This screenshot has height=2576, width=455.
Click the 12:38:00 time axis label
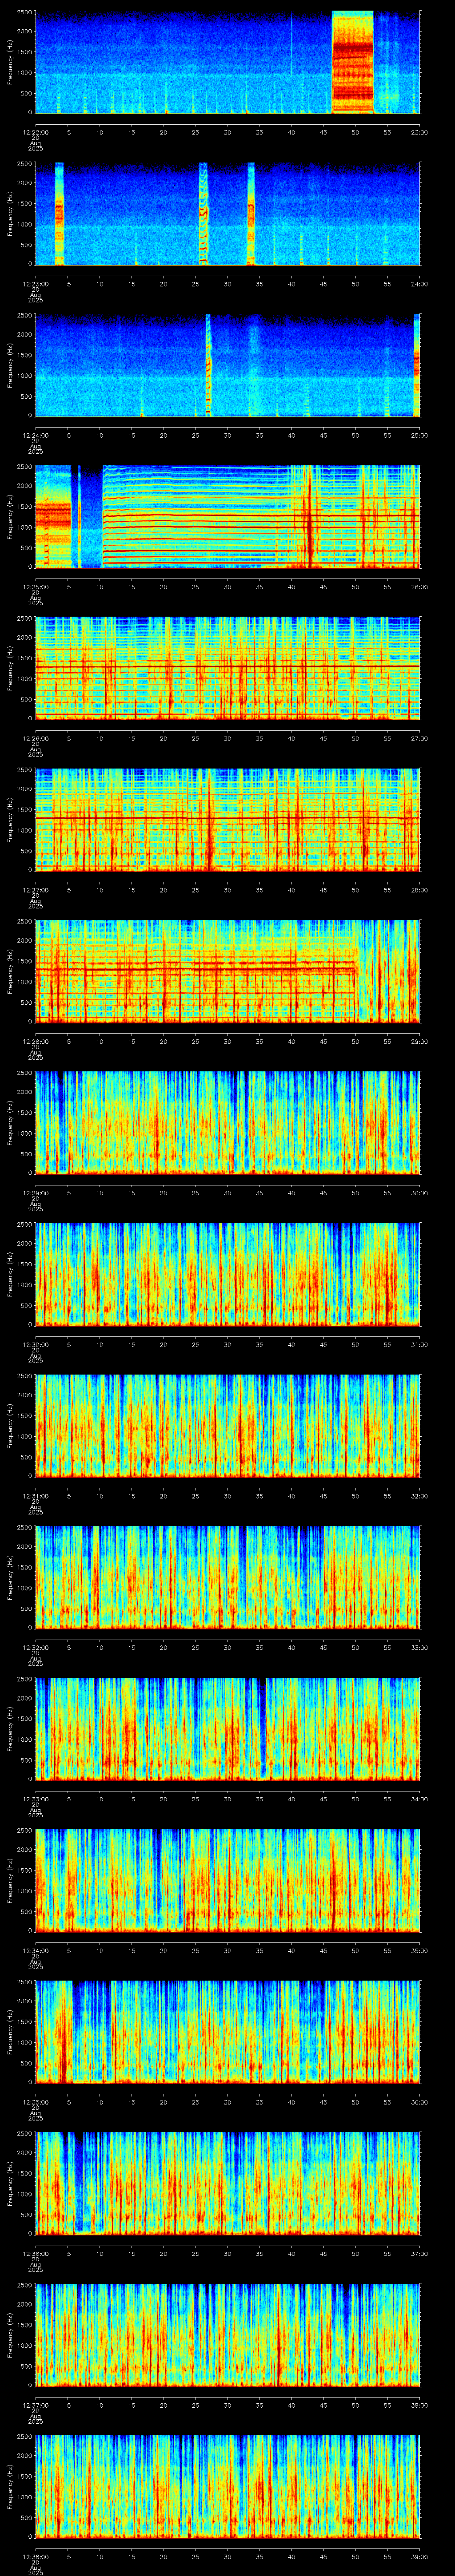point(35,2556)
